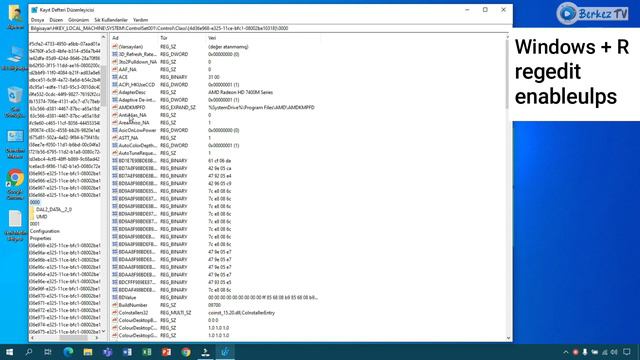Open the notification center icon
This screenshot has width=640, height=360.
click(627, 352)
